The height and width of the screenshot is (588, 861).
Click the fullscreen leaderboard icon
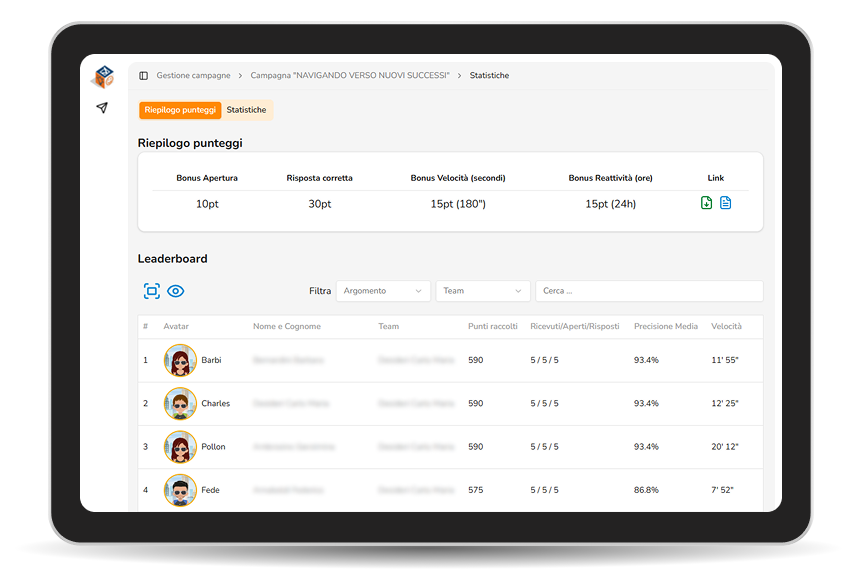pos(152,291)
